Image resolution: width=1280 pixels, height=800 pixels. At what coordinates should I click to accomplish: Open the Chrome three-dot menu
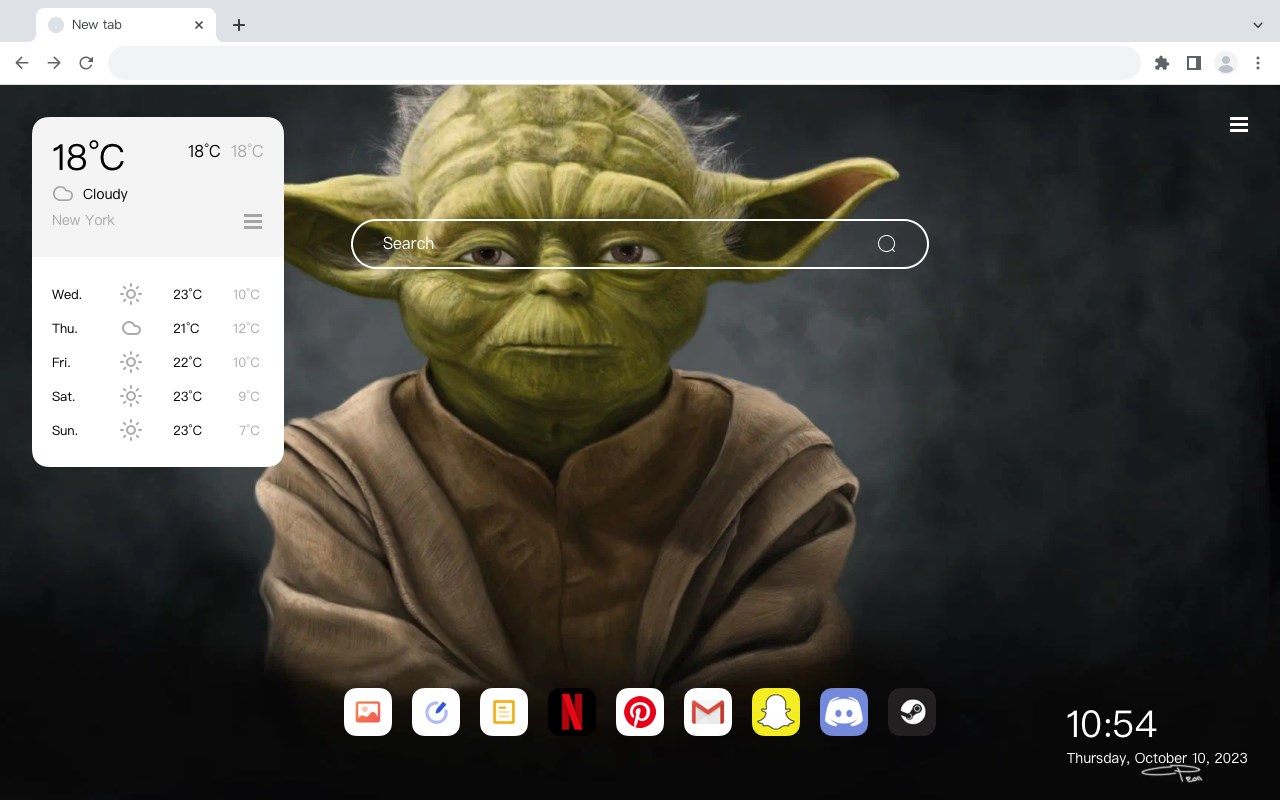point(1258,63)
